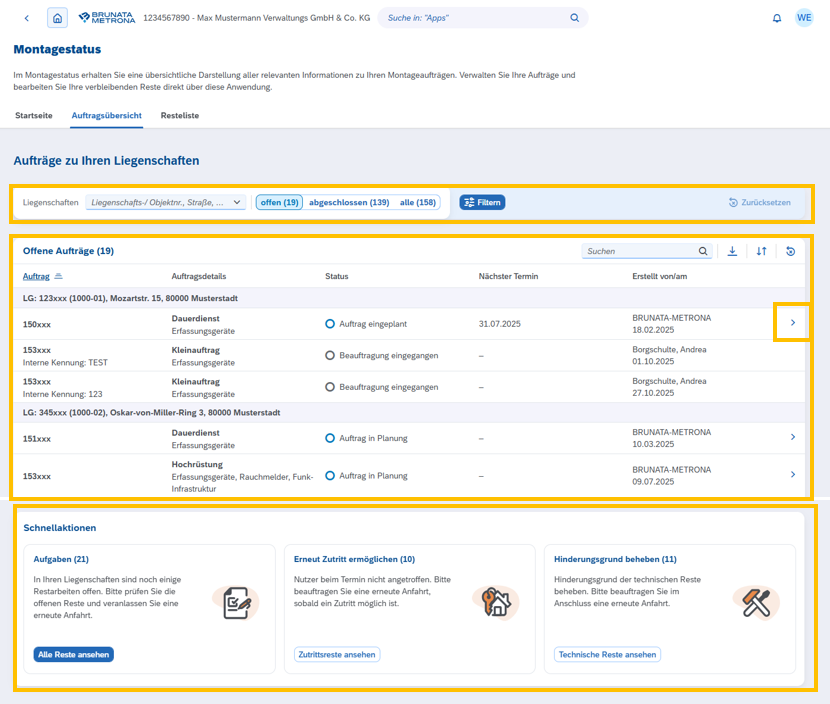Go to the Startseite tab
This screenshot has width=830, height=704.
pos(34,116)
